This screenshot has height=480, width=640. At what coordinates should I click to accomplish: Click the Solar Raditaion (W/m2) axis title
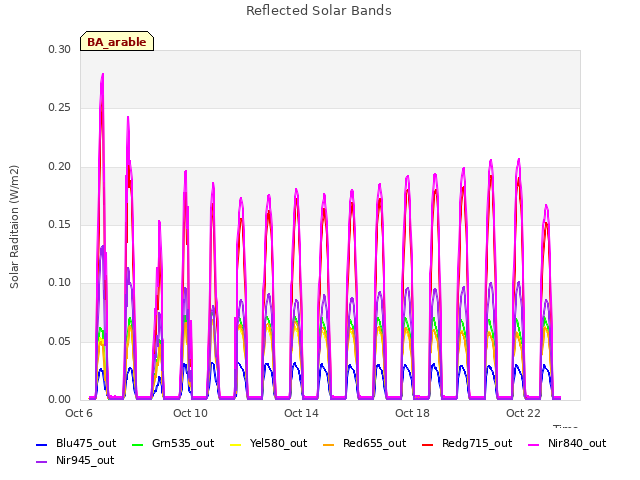14,227
